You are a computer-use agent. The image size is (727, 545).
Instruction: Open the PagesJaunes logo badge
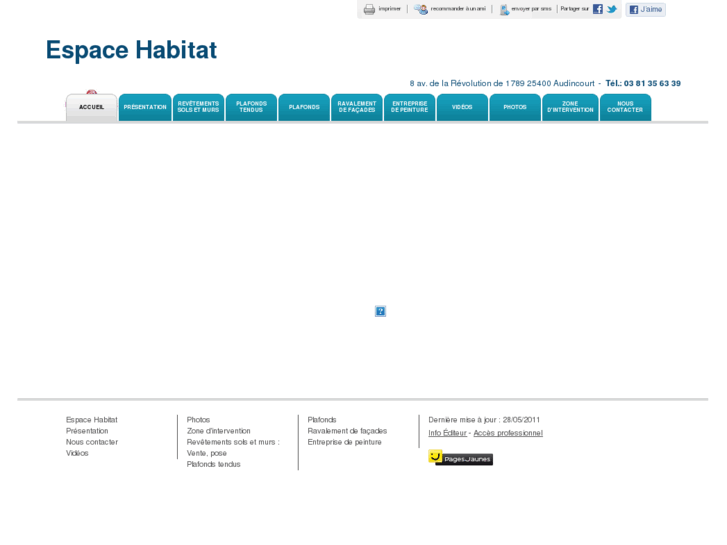tap(460, 458)
